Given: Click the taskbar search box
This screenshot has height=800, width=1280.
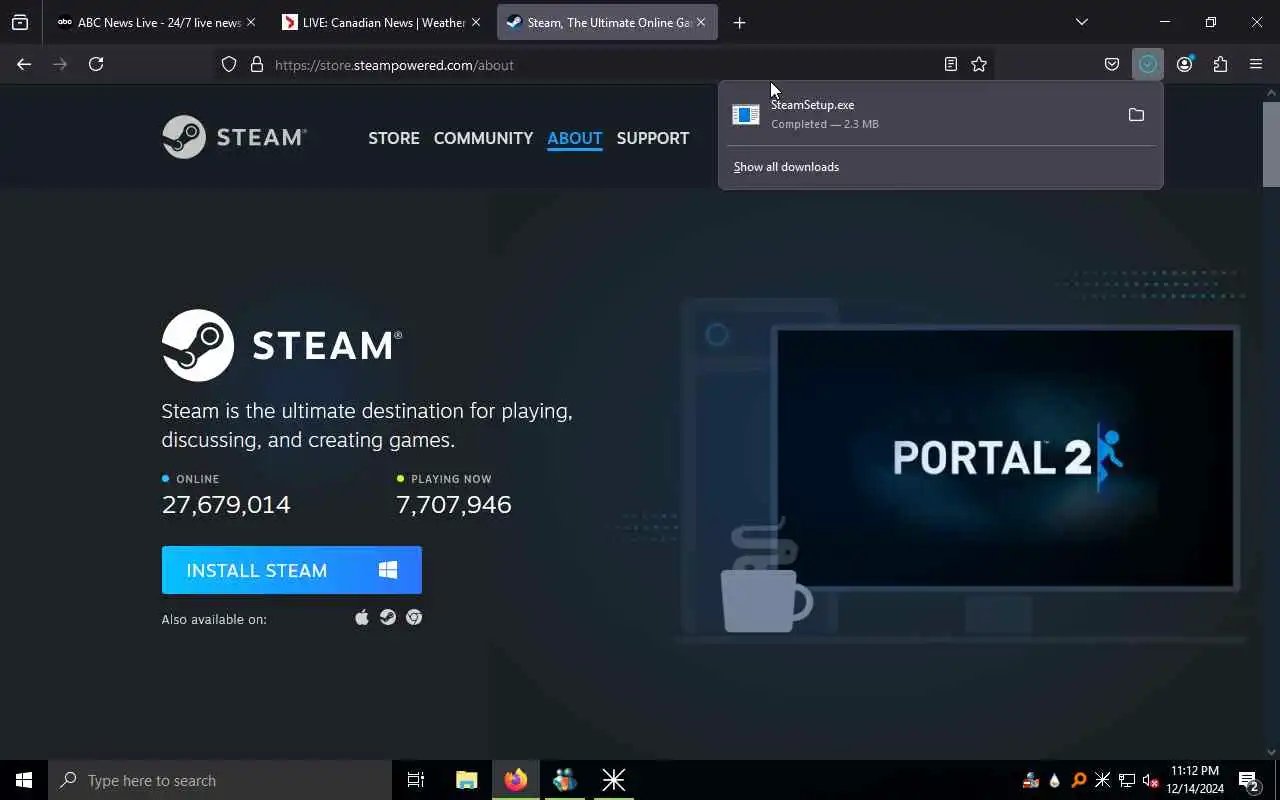Looking at the screenshot, I should click(x=220, y=780).
